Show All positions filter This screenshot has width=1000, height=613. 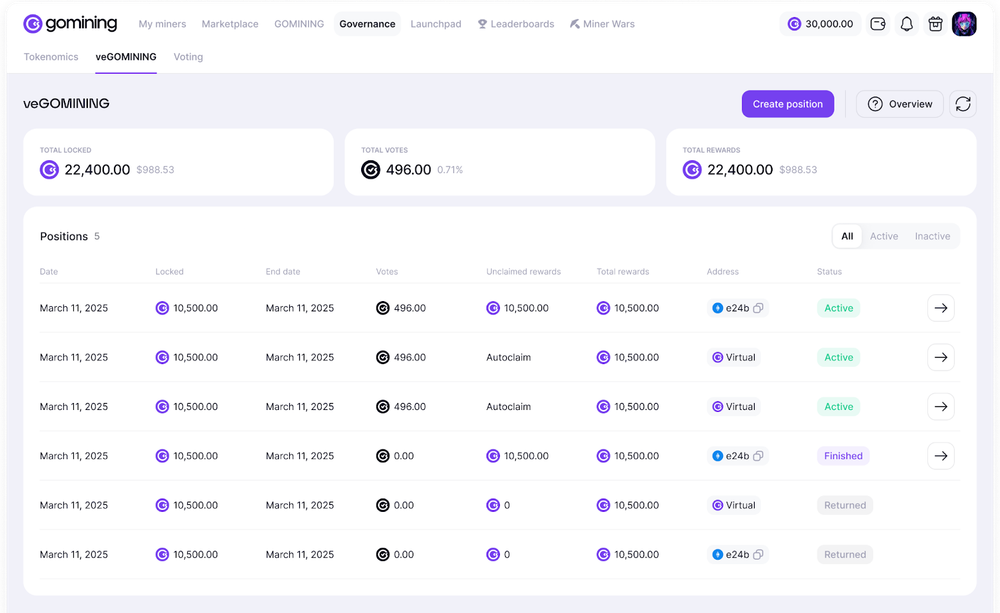(847, 237)
